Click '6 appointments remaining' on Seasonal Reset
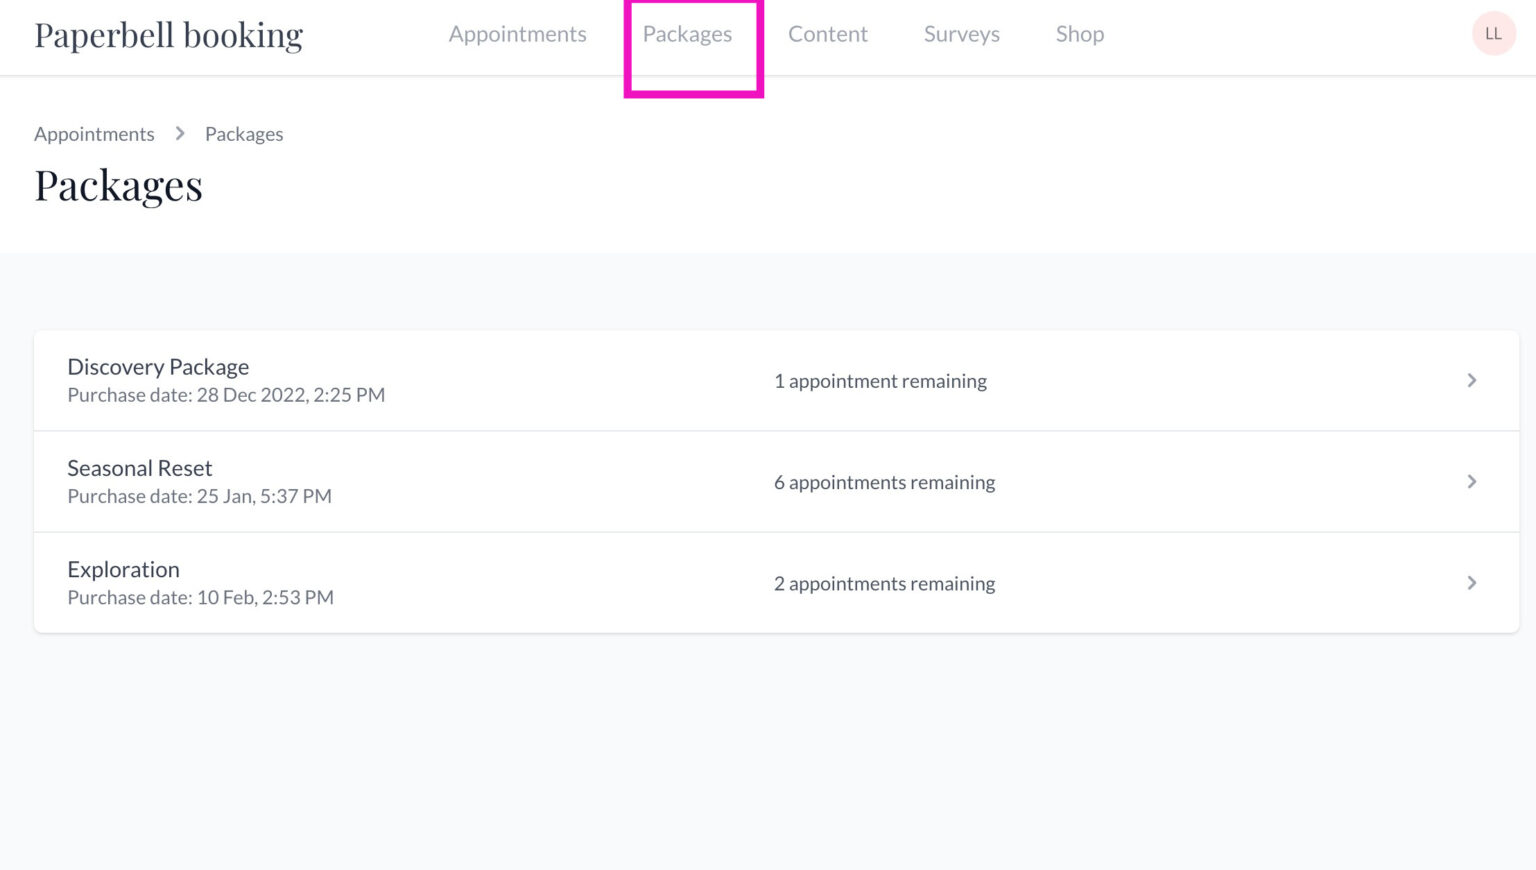The image size is (1536, 870). [x=884, y=481]
